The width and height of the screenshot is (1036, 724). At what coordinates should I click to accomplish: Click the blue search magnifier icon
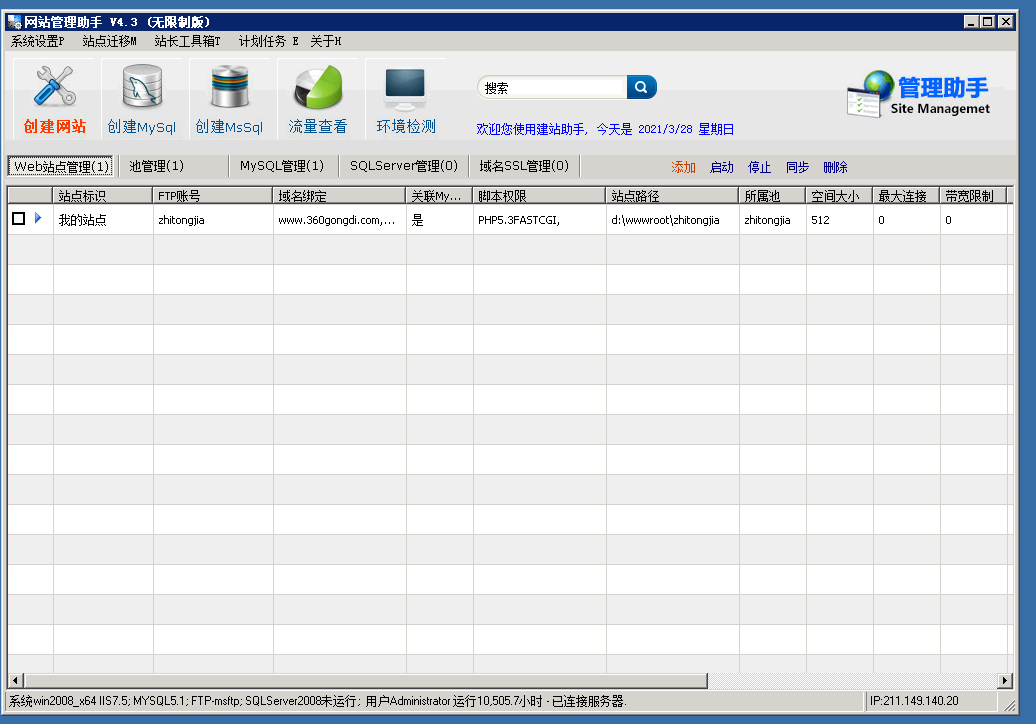[641, 87]
